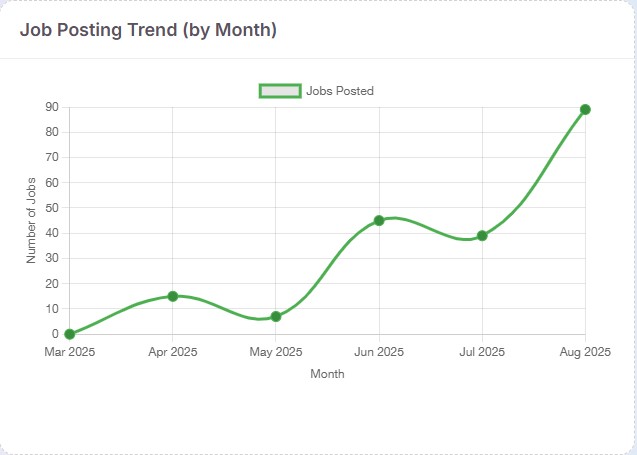Select the Jul 2025 x-axis label

pos(482,352)
